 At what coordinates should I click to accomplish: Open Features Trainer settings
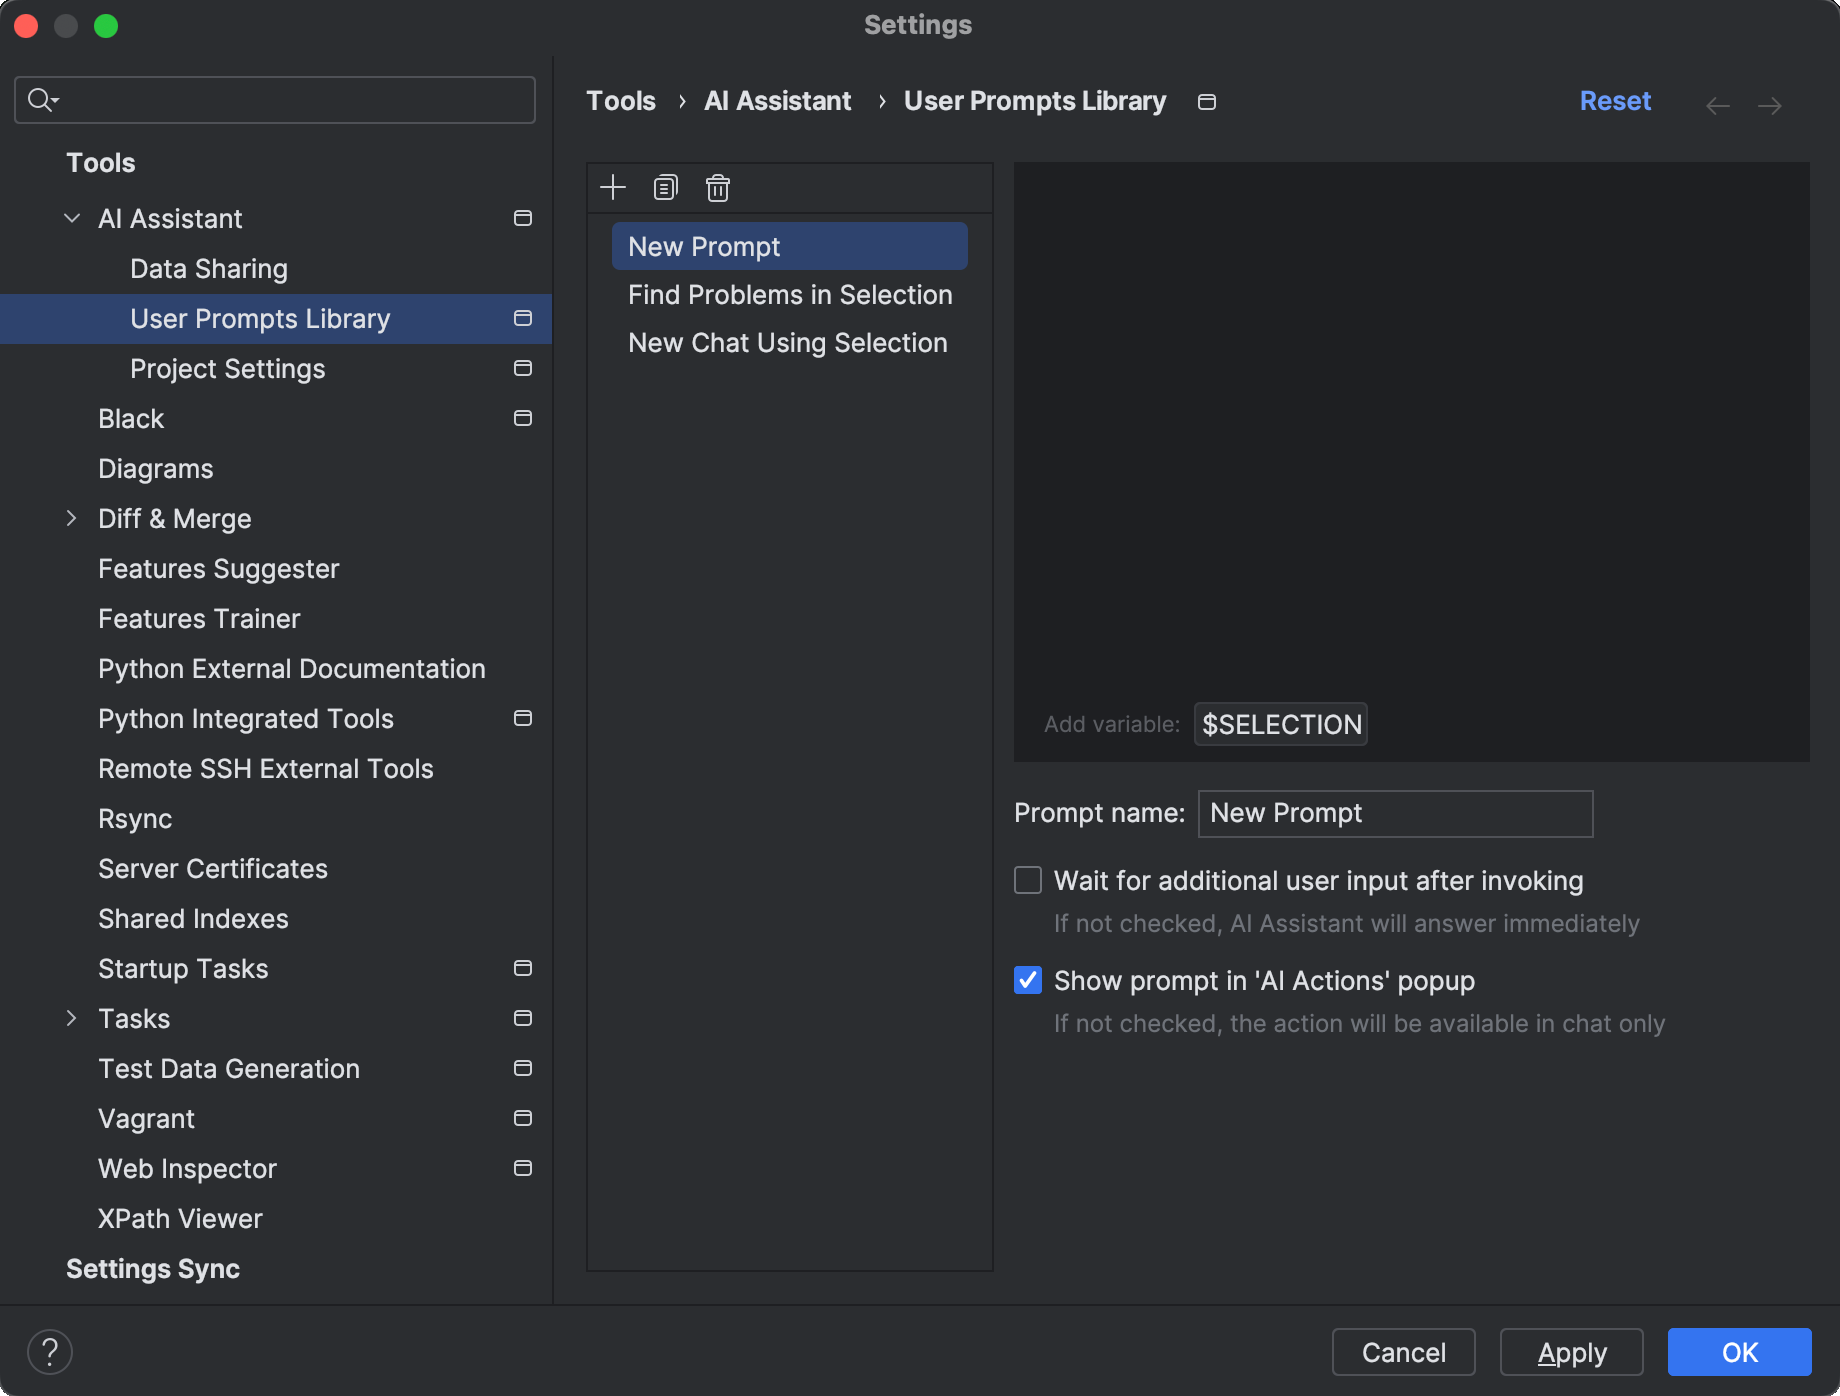(199, 618)
